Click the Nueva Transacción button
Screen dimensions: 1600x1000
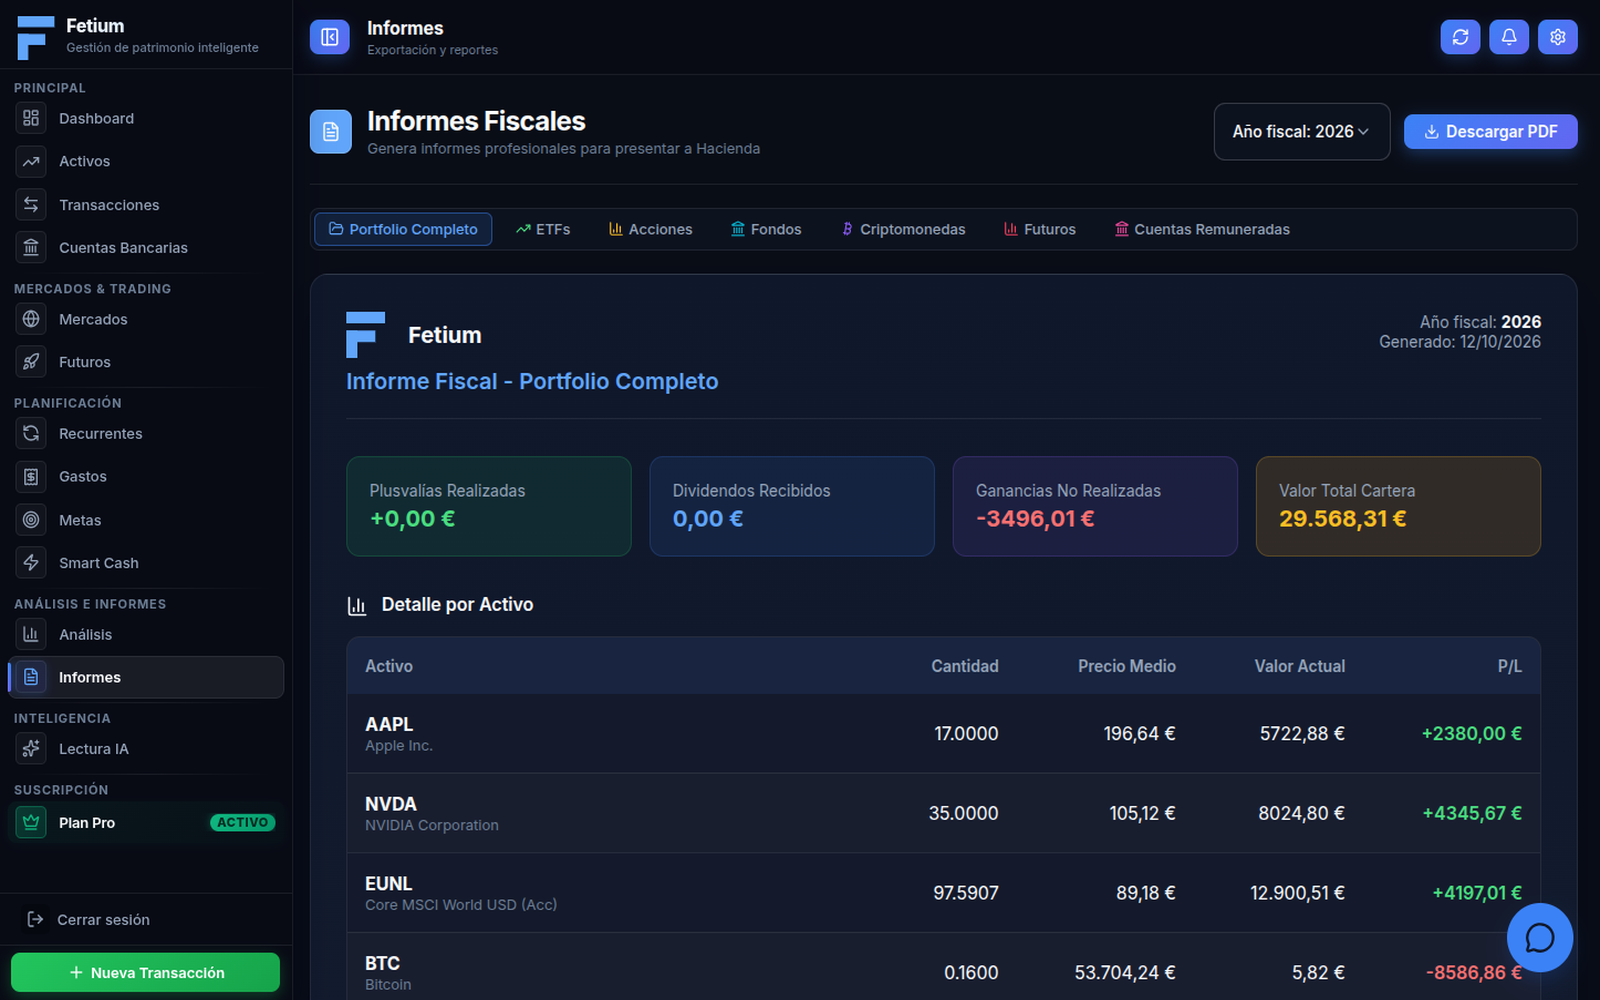[145, 972]
